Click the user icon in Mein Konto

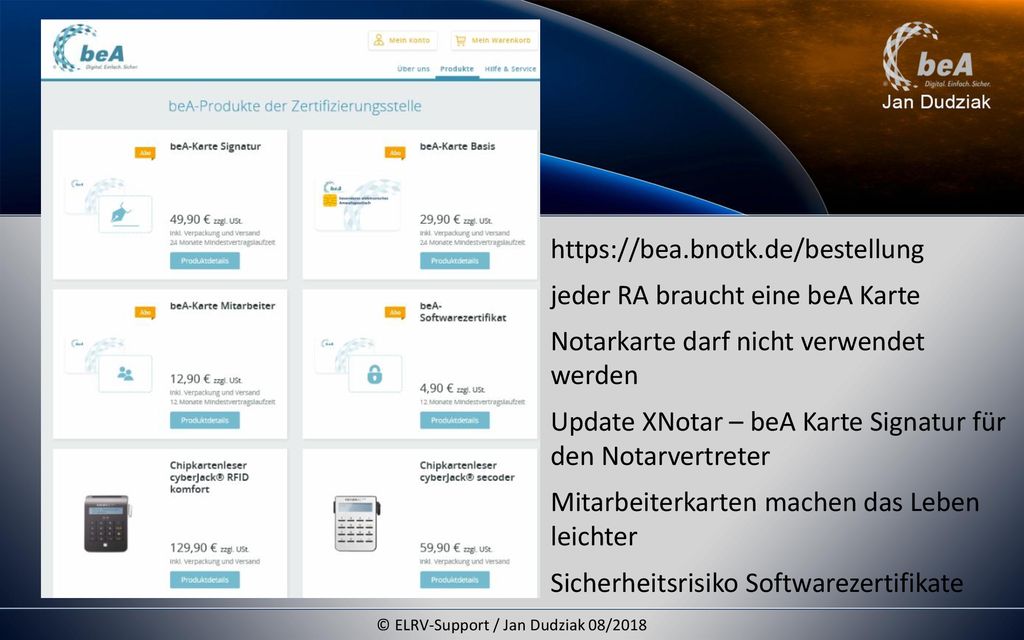point(379,40)
